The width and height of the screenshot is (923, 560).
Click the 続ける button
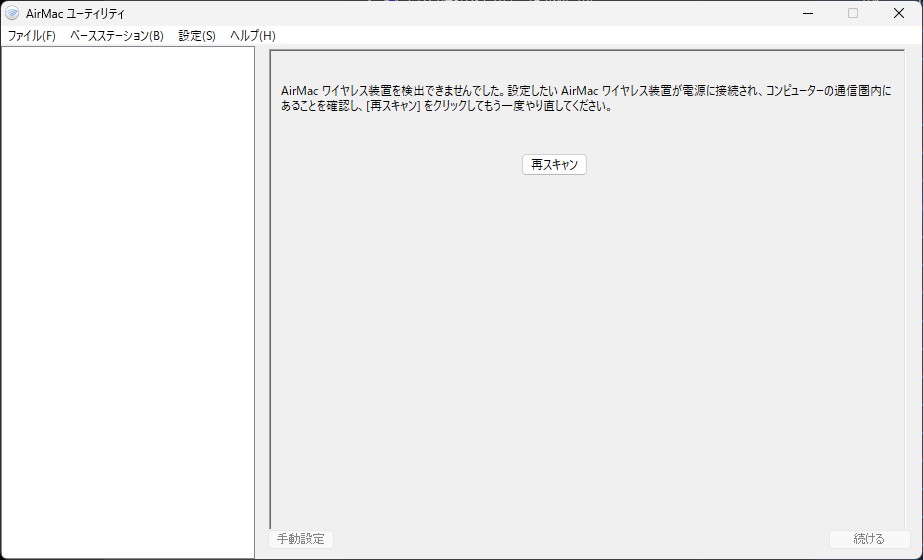tap(868, 539)
